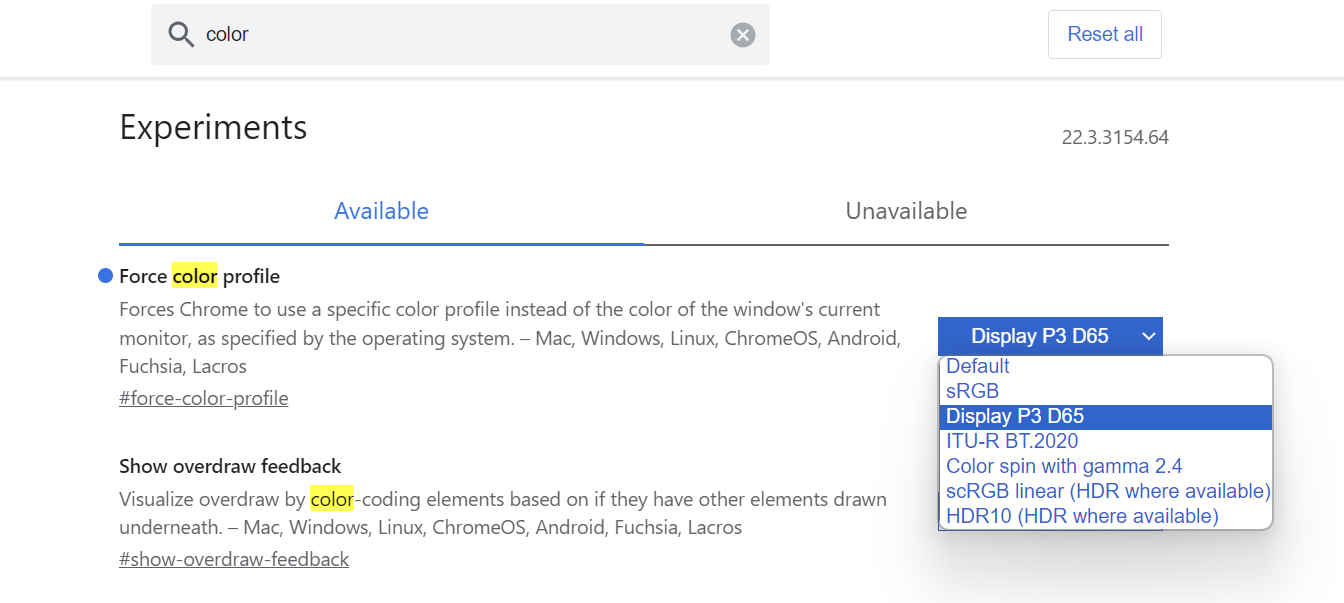Select highlighted Display P3 D65 option
The width and height of the screenshot is (1344, 603).
pos(1015,416)
